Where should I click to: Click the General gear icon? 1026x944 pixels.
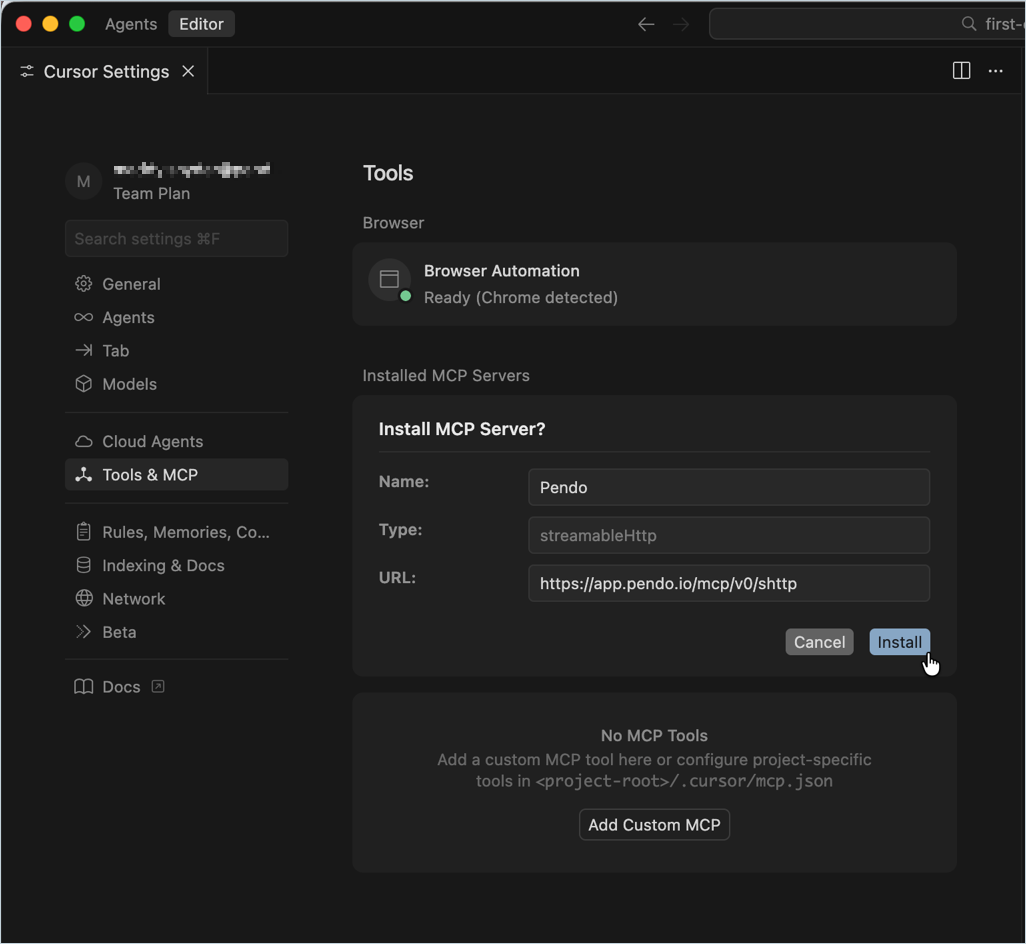coord(84,284)
